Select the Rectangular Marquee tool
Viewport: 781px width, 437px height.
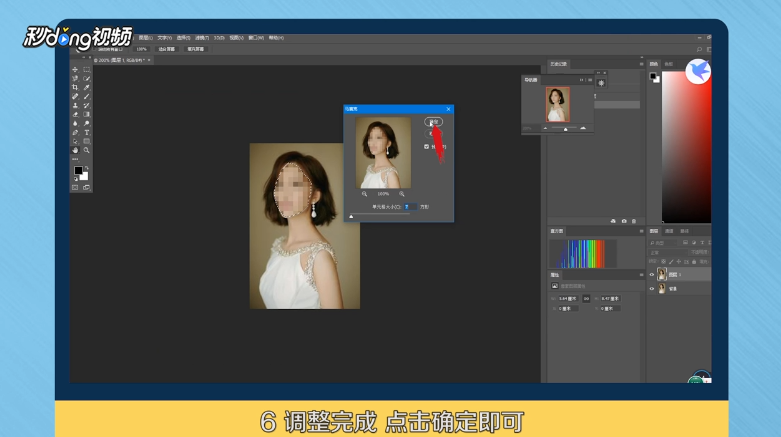point(87,69)
